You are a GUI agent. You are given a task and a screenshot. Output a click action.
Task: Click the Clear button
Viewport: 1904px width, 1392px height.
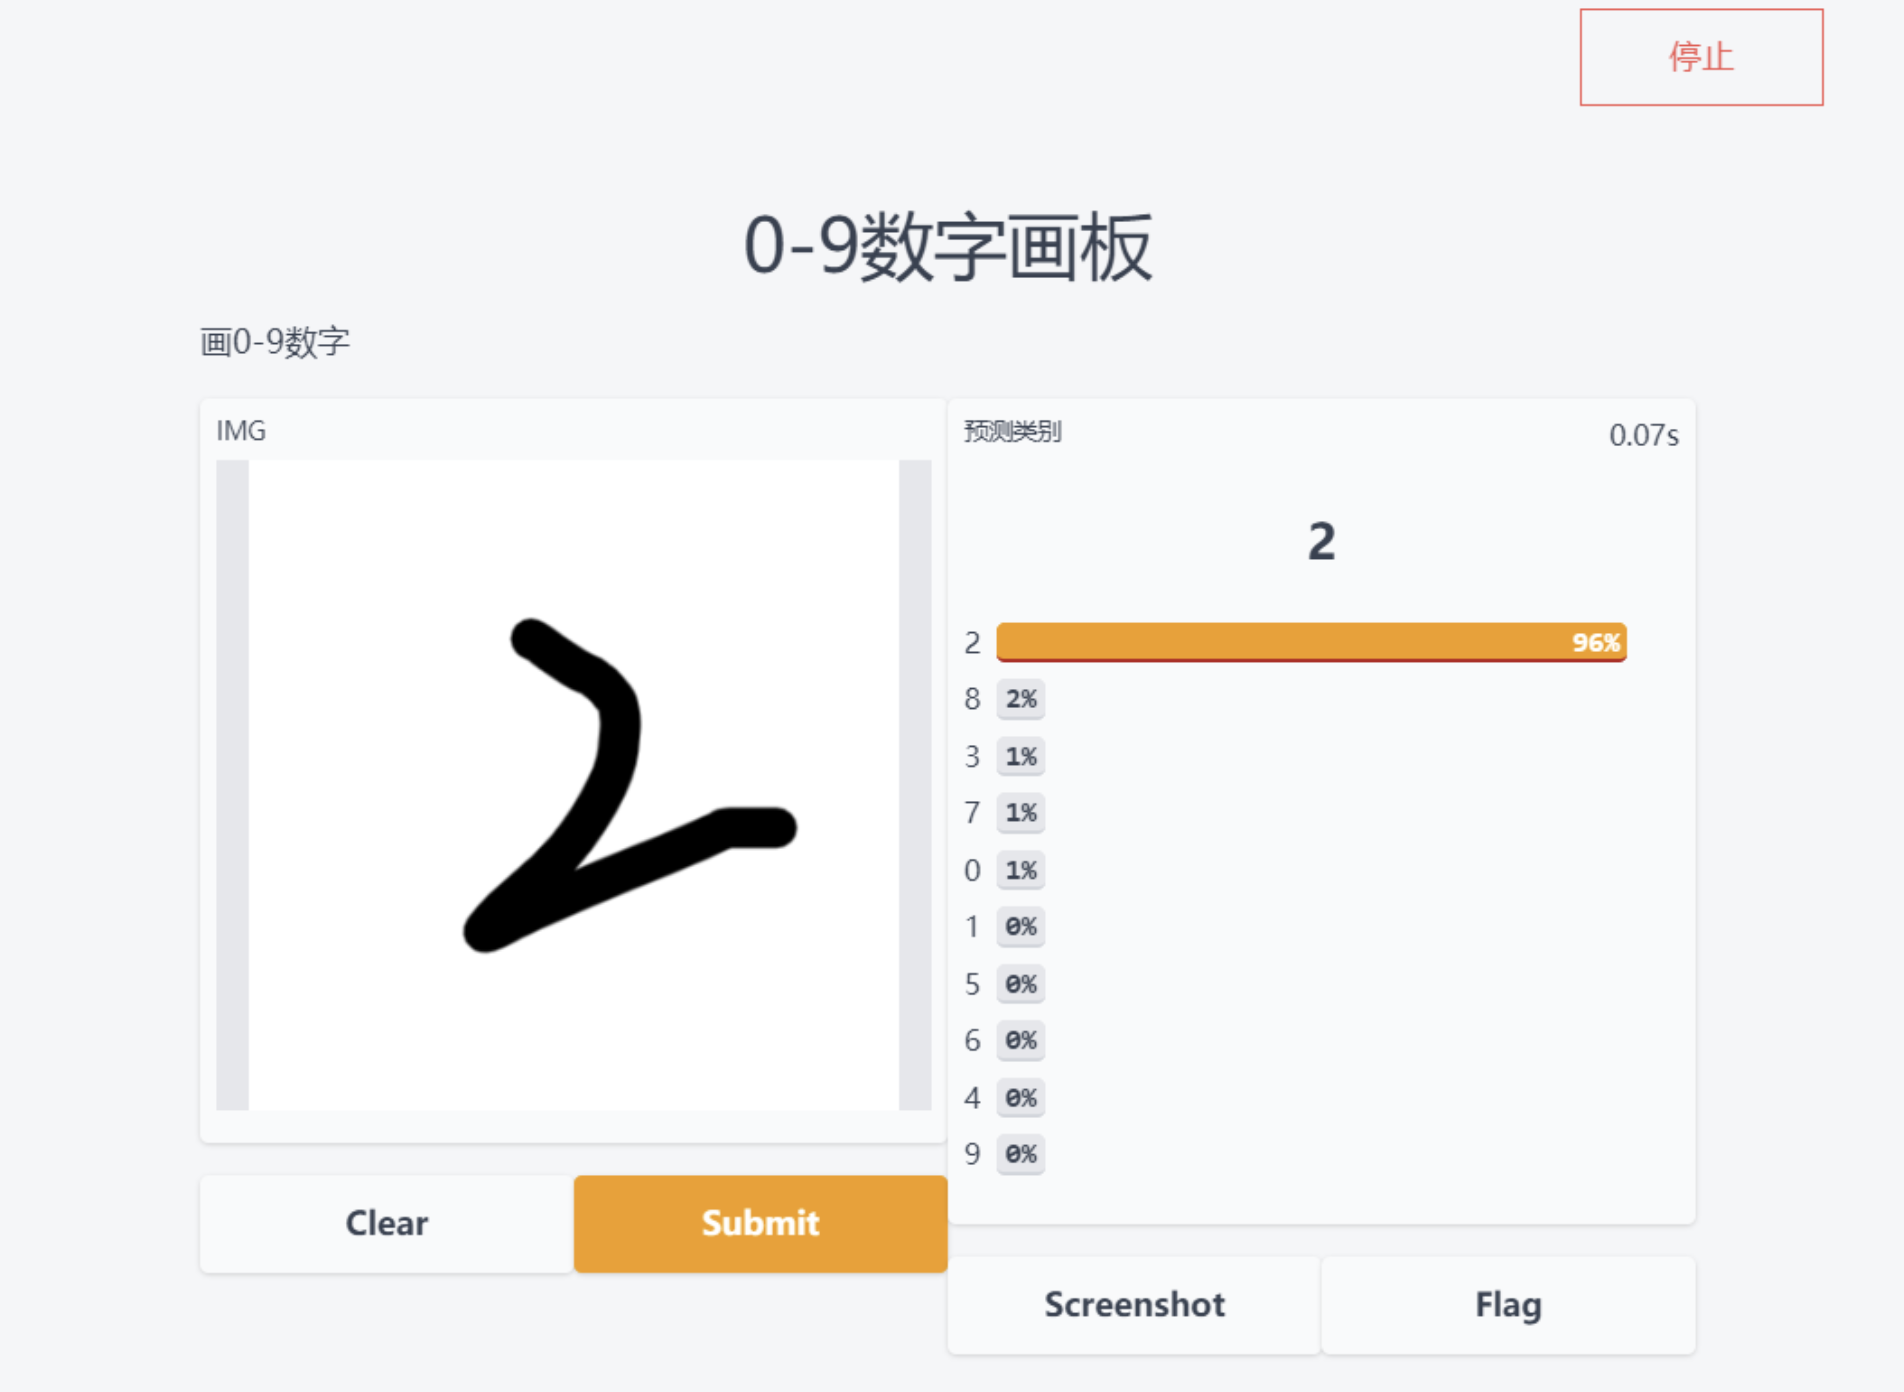coord(386,1223)
